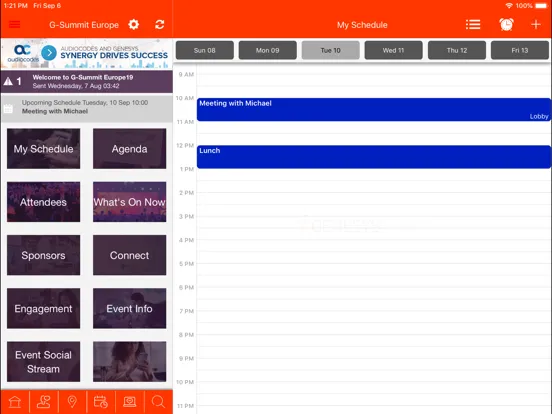Open the Attendees tile
Viewport: 552px width, 414px height.
click(44, 202)
